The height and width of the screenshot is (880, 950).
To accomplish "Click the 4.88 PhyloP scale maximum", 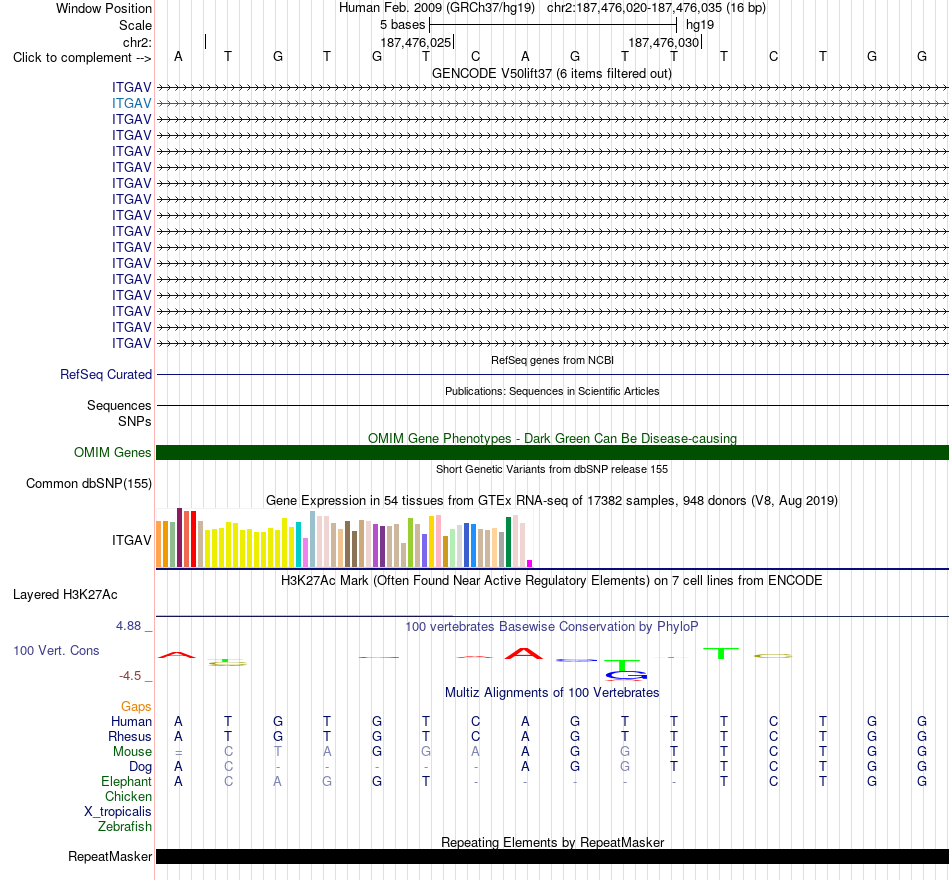I will pyautogui.click(x=128, y=625).
